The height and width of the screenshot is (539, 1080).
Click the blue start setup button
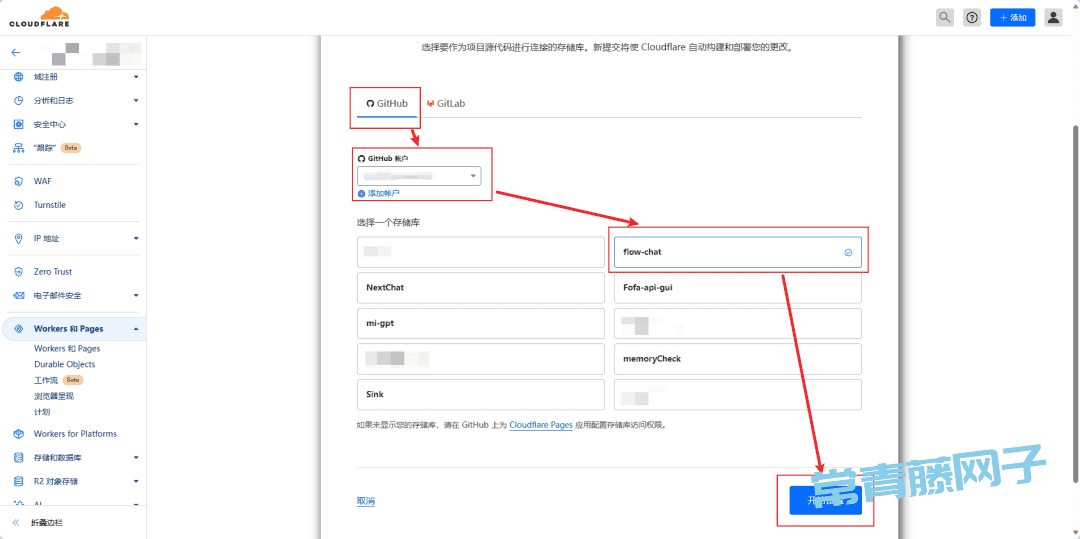825,500
